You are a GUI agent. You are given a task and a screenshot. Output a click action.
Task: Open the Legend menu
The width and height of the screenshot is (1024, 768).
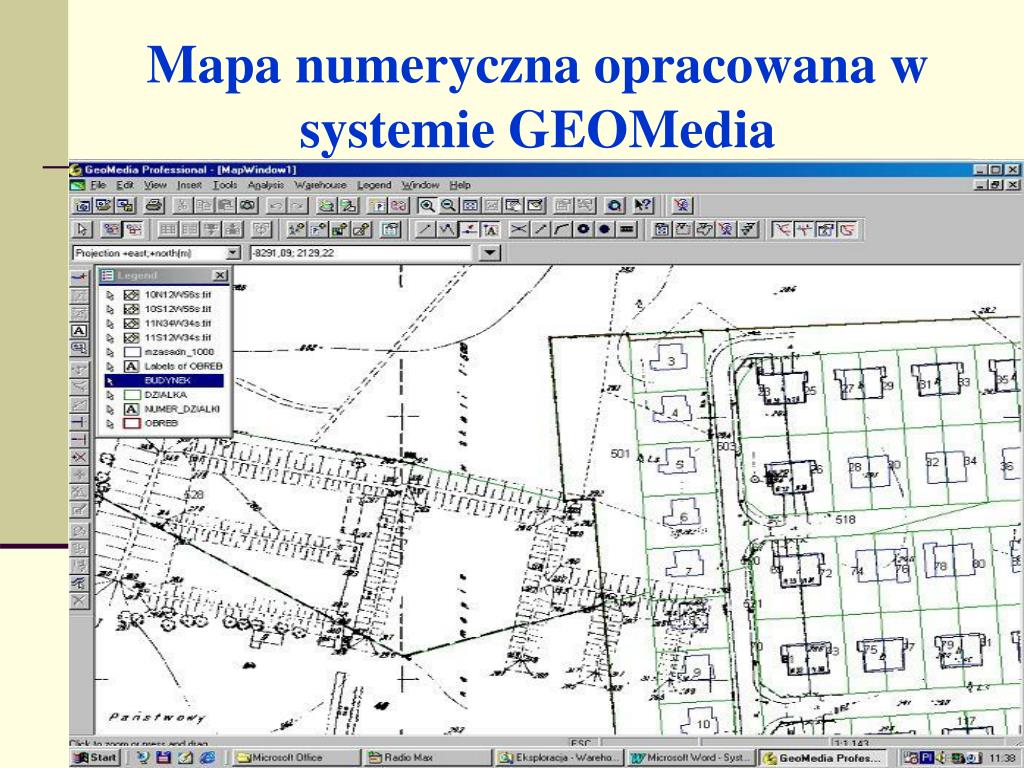(x=374, y=185)
